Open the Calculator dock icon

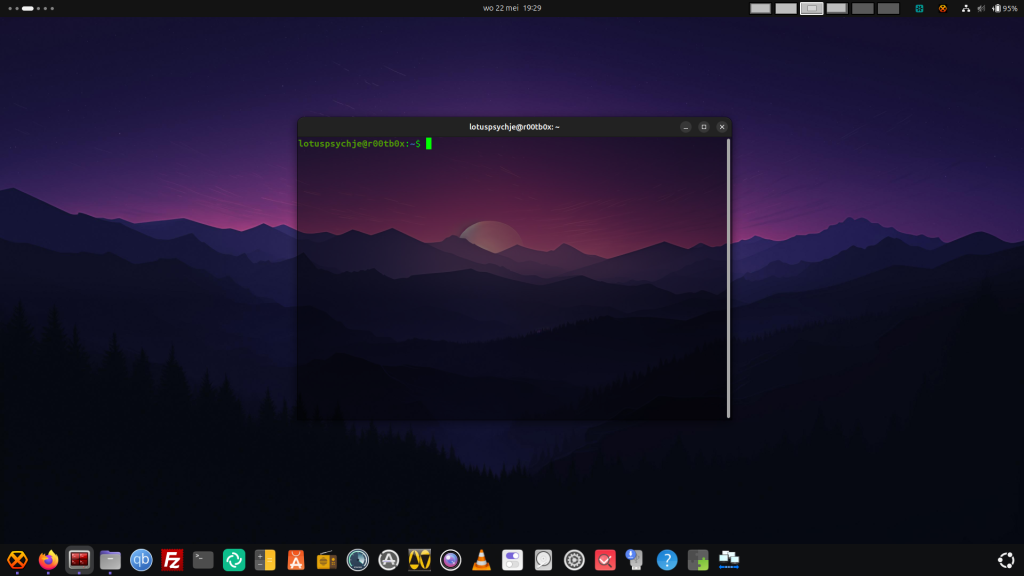[x=264, y=560]
